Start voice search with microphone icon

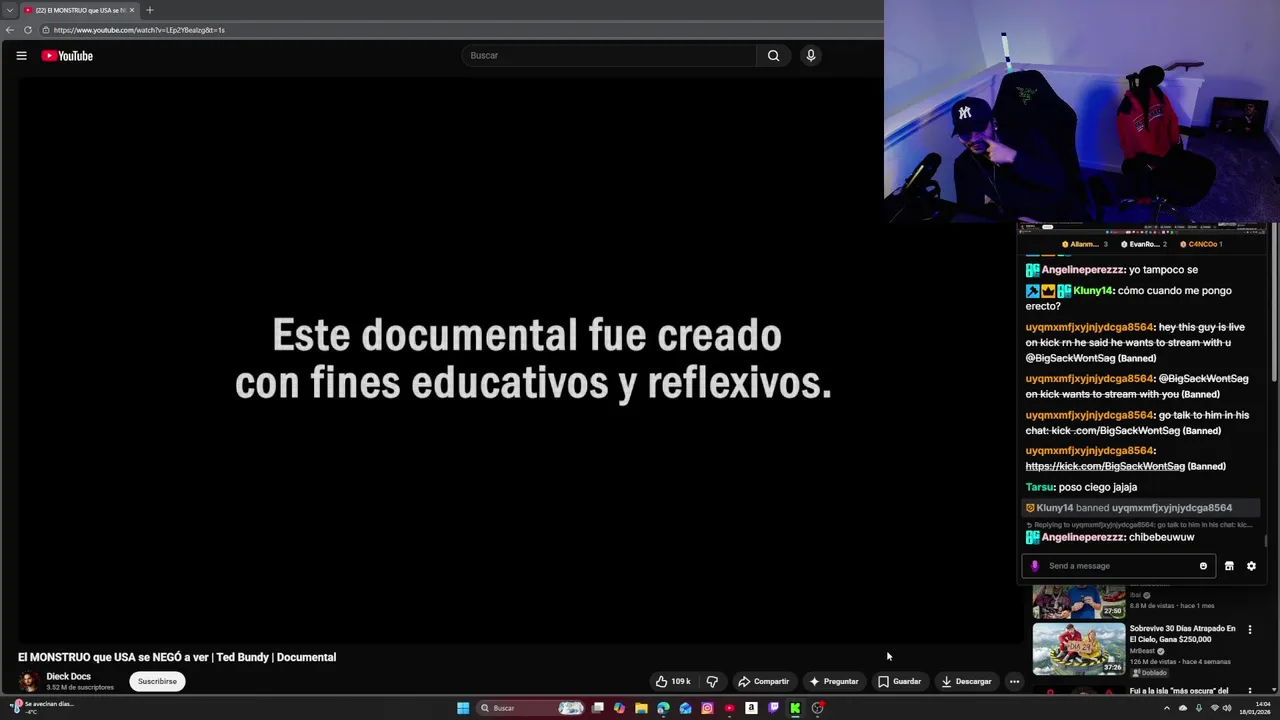click(811, 56)
